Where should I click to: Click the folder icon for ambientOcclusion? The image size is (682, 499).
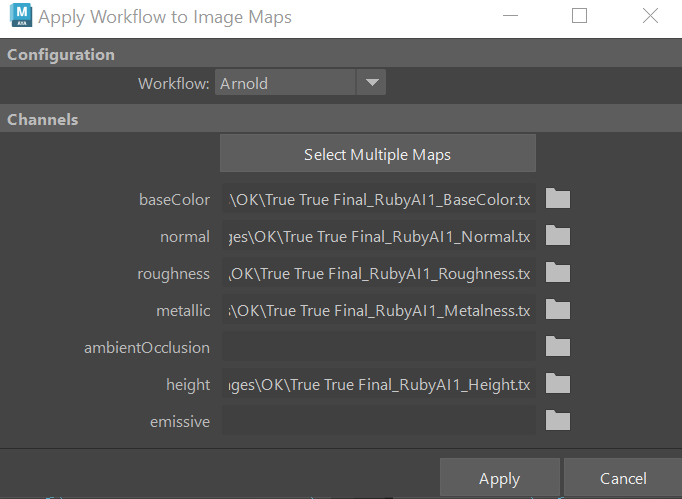557,347
